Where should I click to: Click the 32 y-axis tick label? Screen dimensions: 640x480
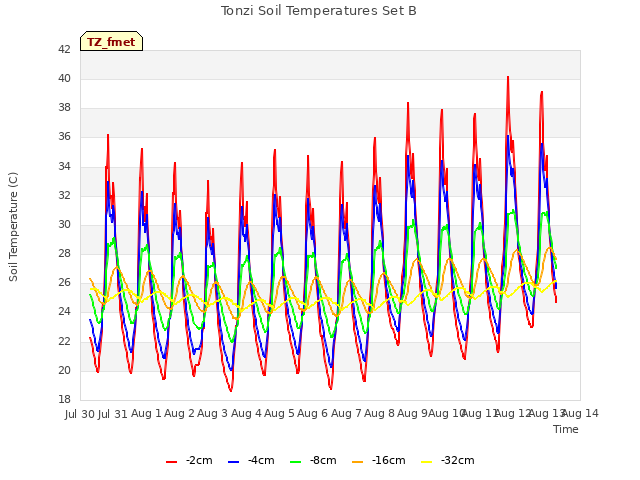(64, 196)
